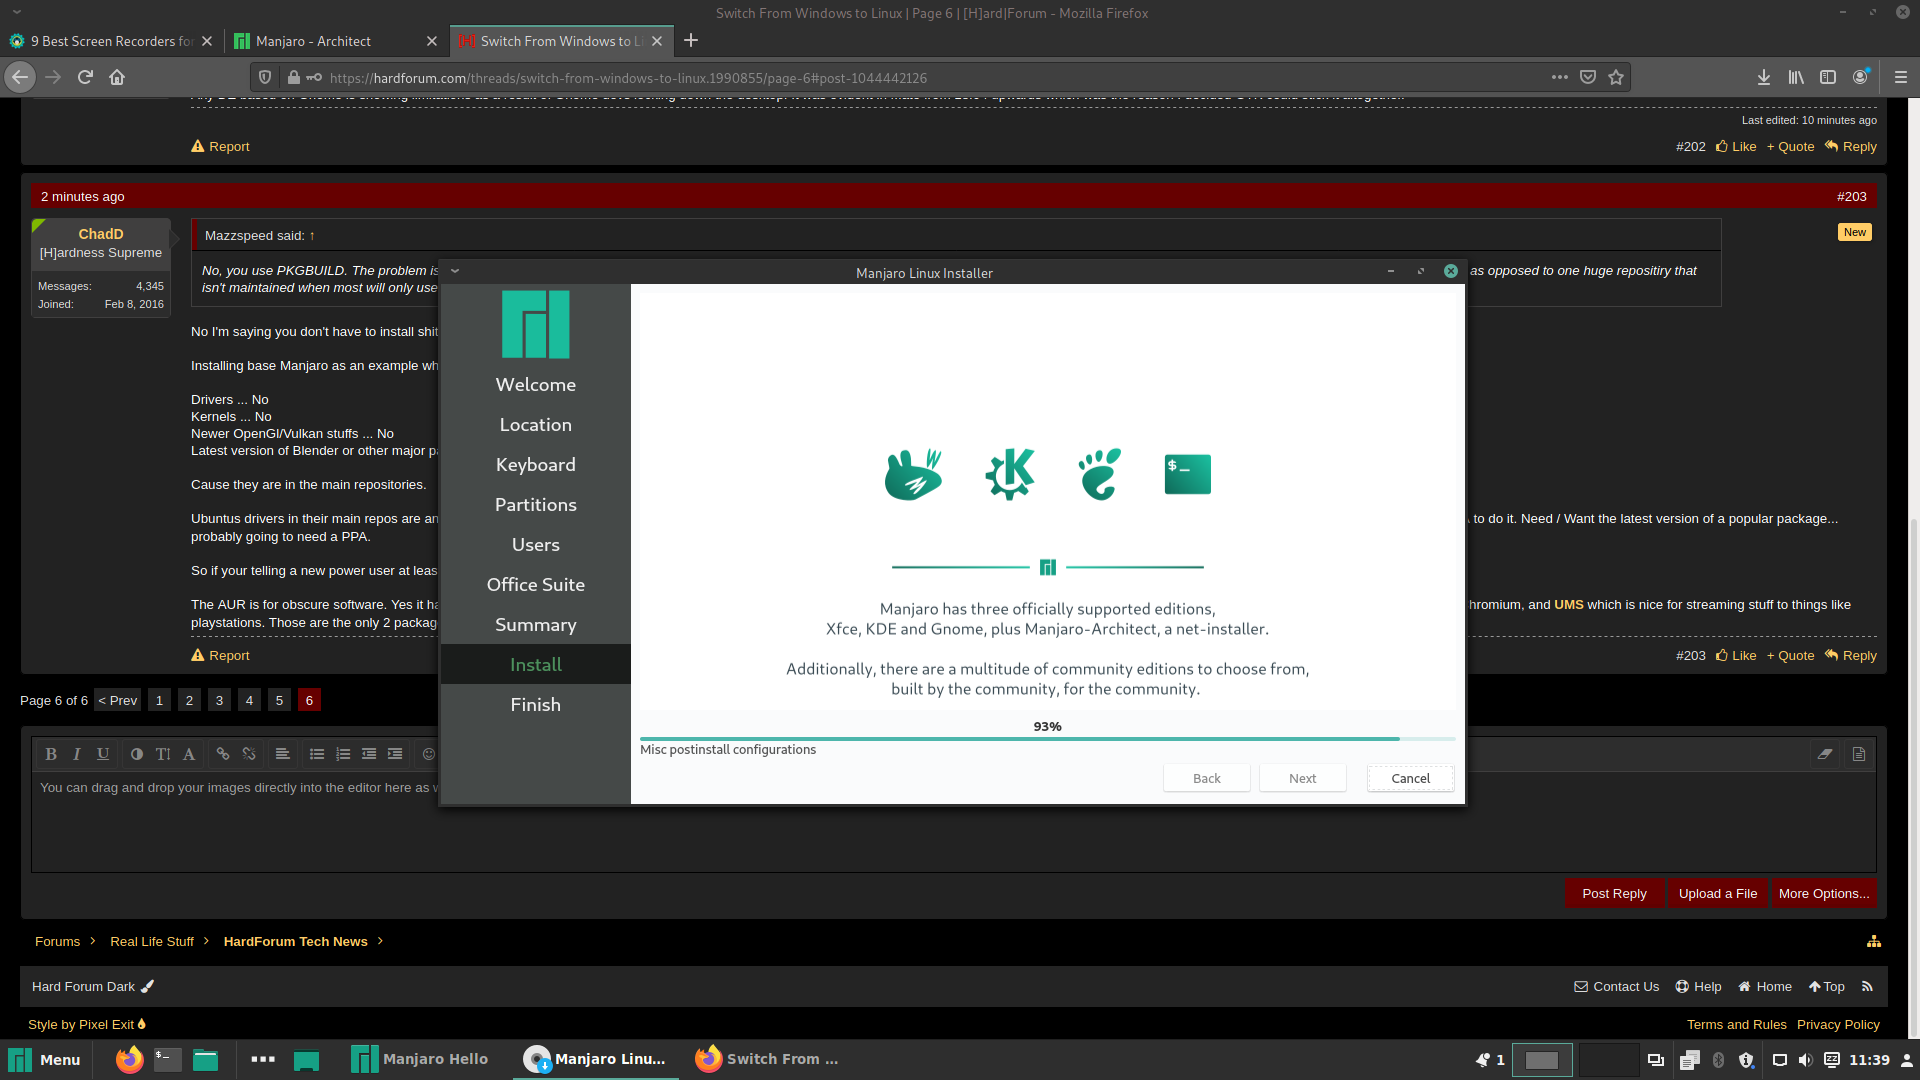
Task: Click the insert link icon
Action: coord(223,754)
